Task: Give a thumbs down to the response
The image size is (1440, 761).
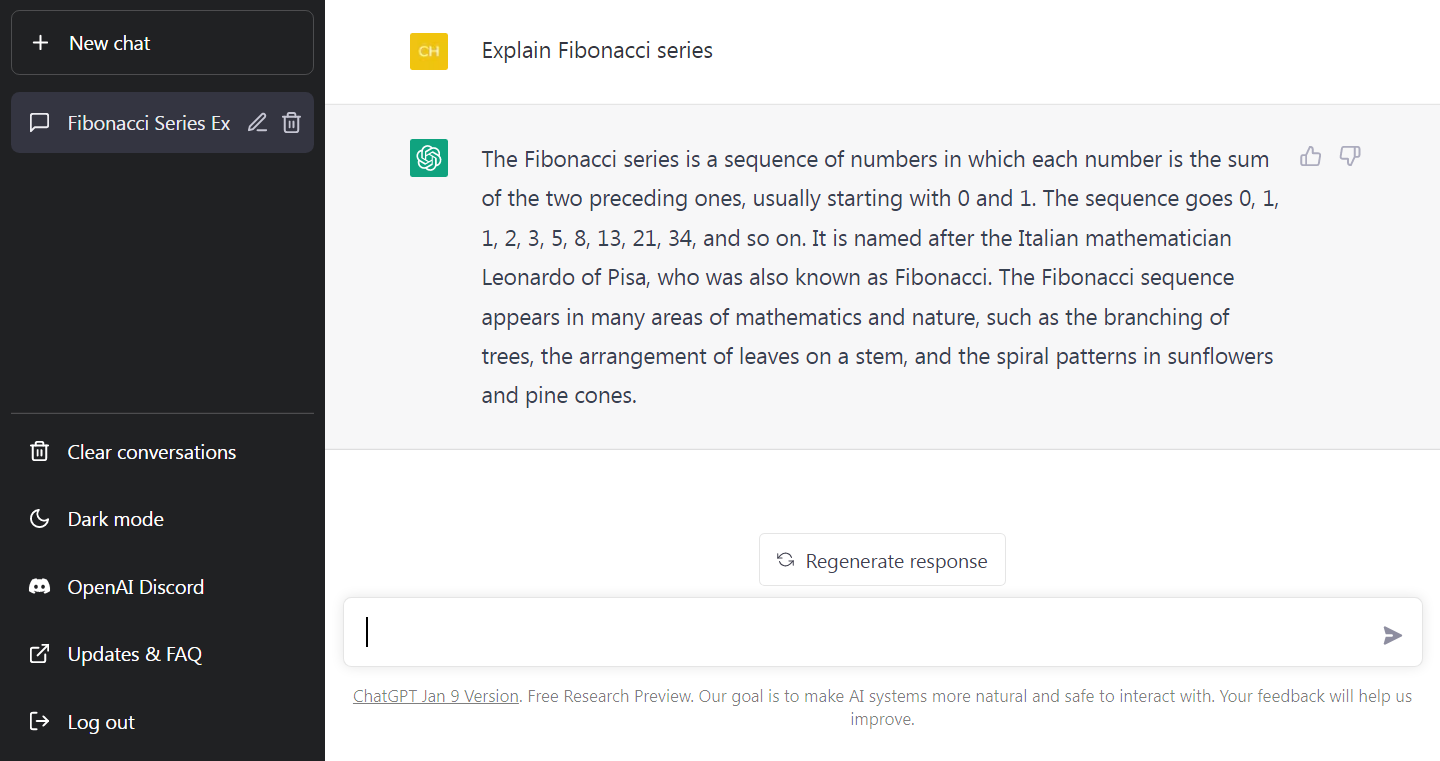Action: [1350, 157]
